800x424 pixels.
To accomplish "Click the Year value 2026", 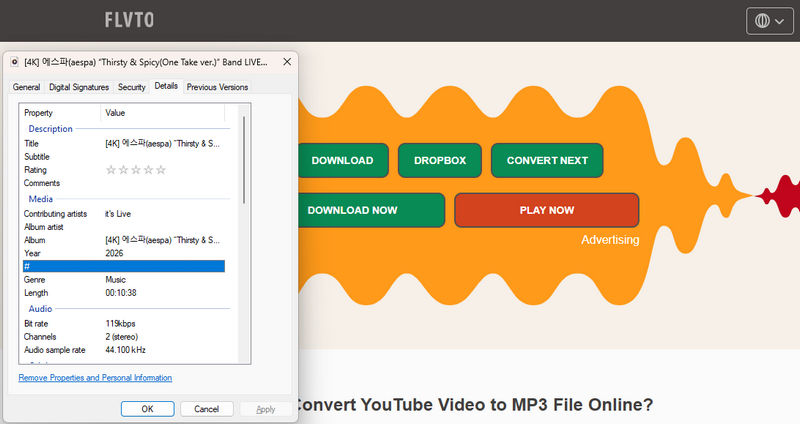I will tap(114, 254).
